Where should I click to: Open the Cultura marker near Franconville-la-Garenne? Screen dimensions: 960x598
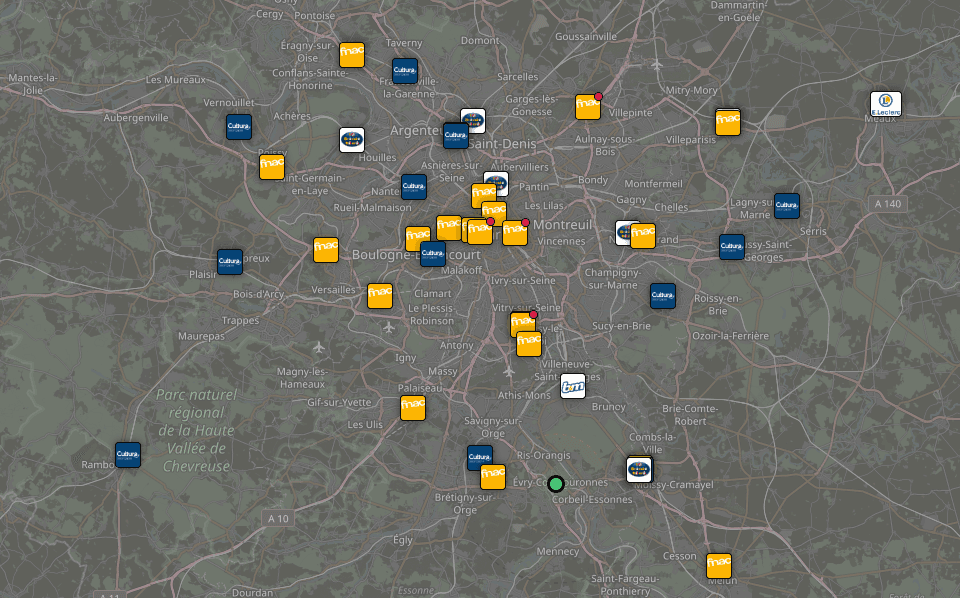405,71
